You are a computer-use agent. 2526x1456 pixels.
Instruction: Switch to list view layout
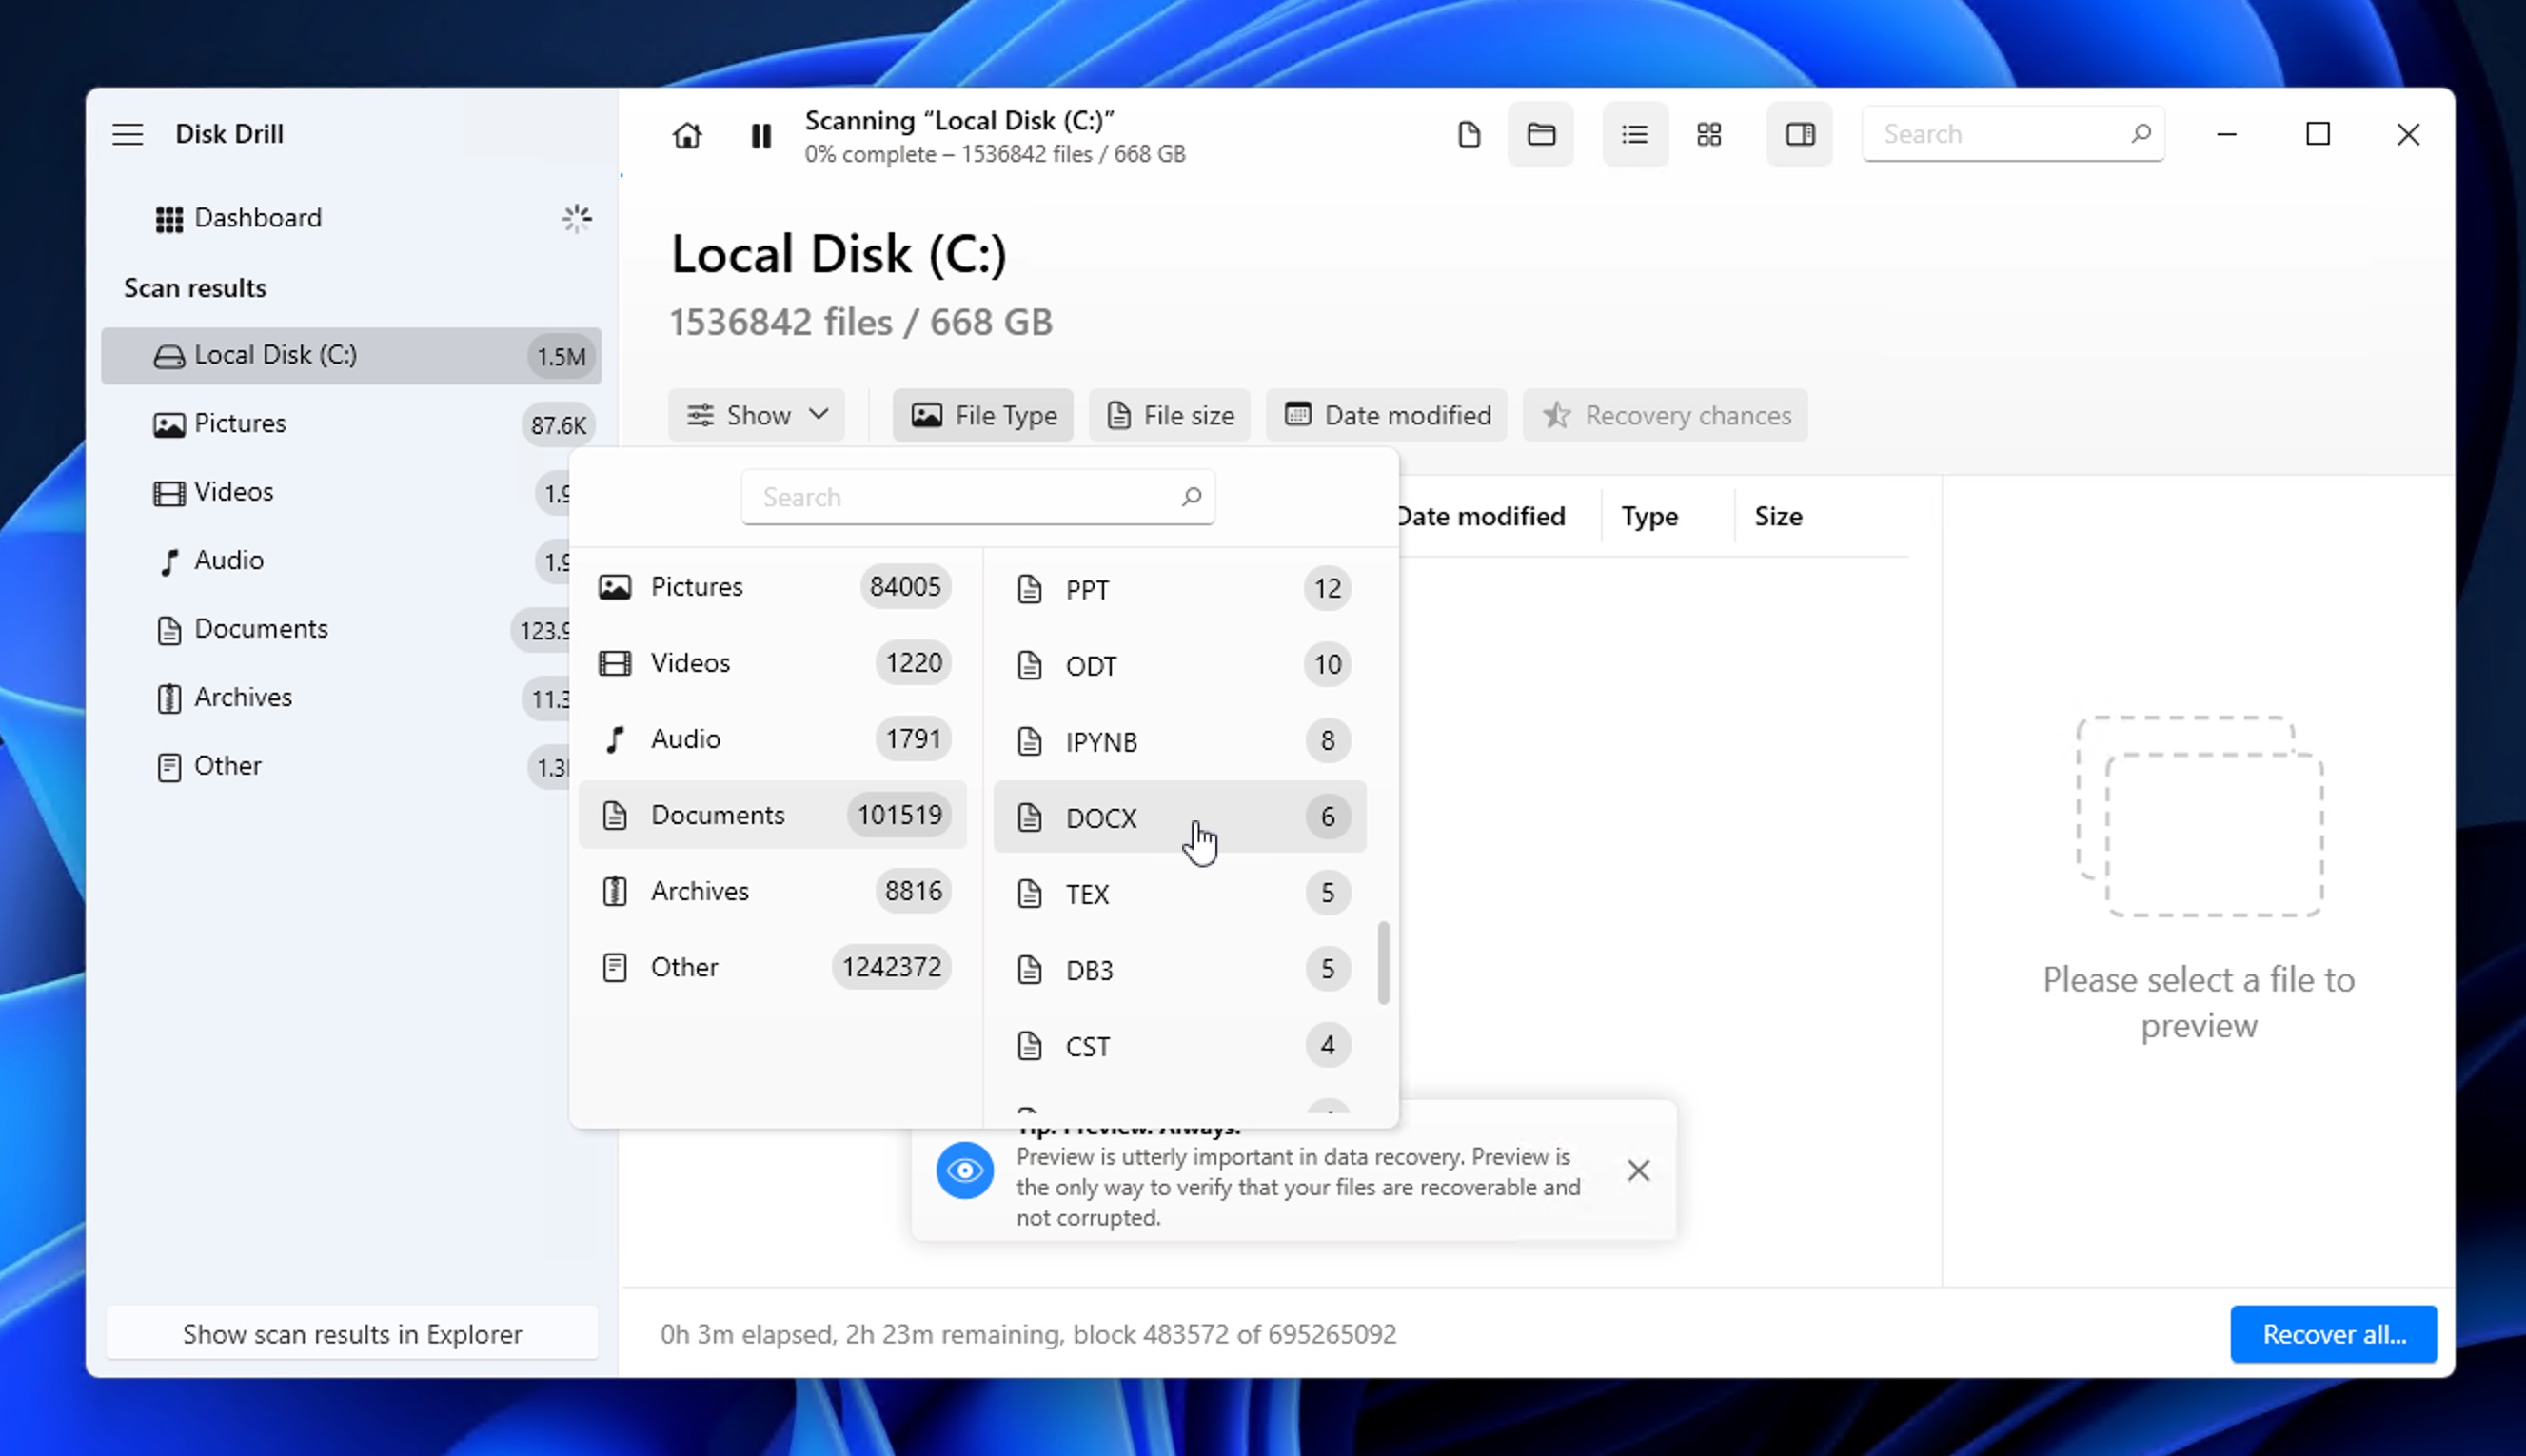(x=1634, y=134)
